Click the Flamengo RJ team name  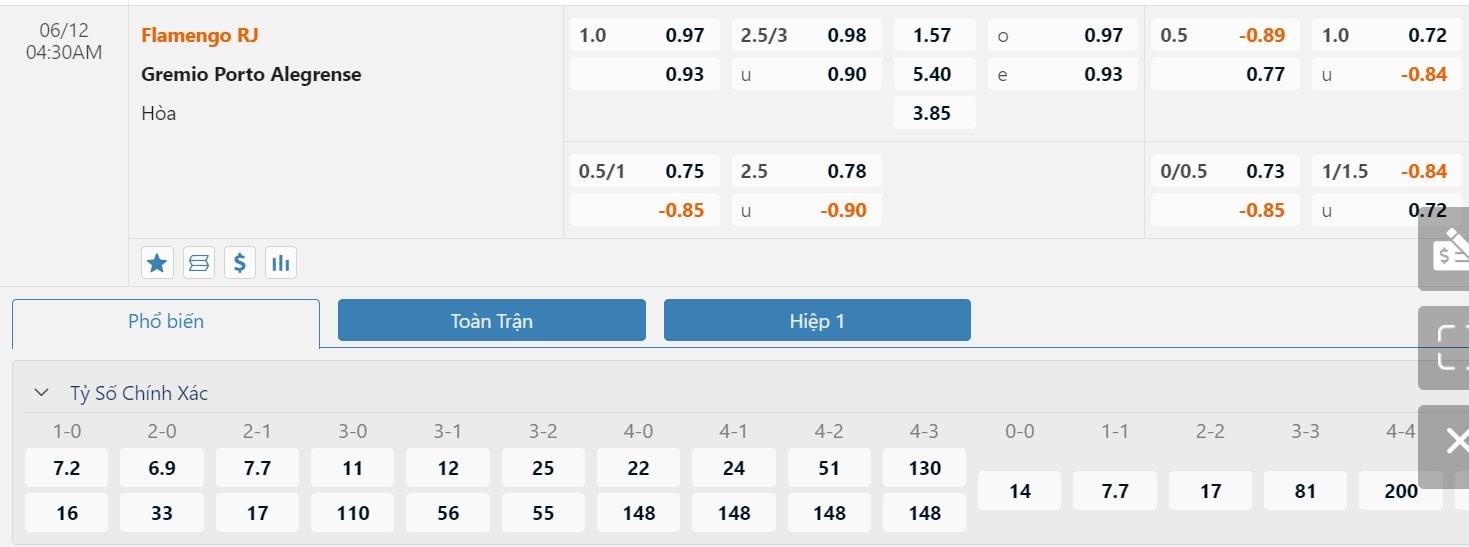pos(200,35)
